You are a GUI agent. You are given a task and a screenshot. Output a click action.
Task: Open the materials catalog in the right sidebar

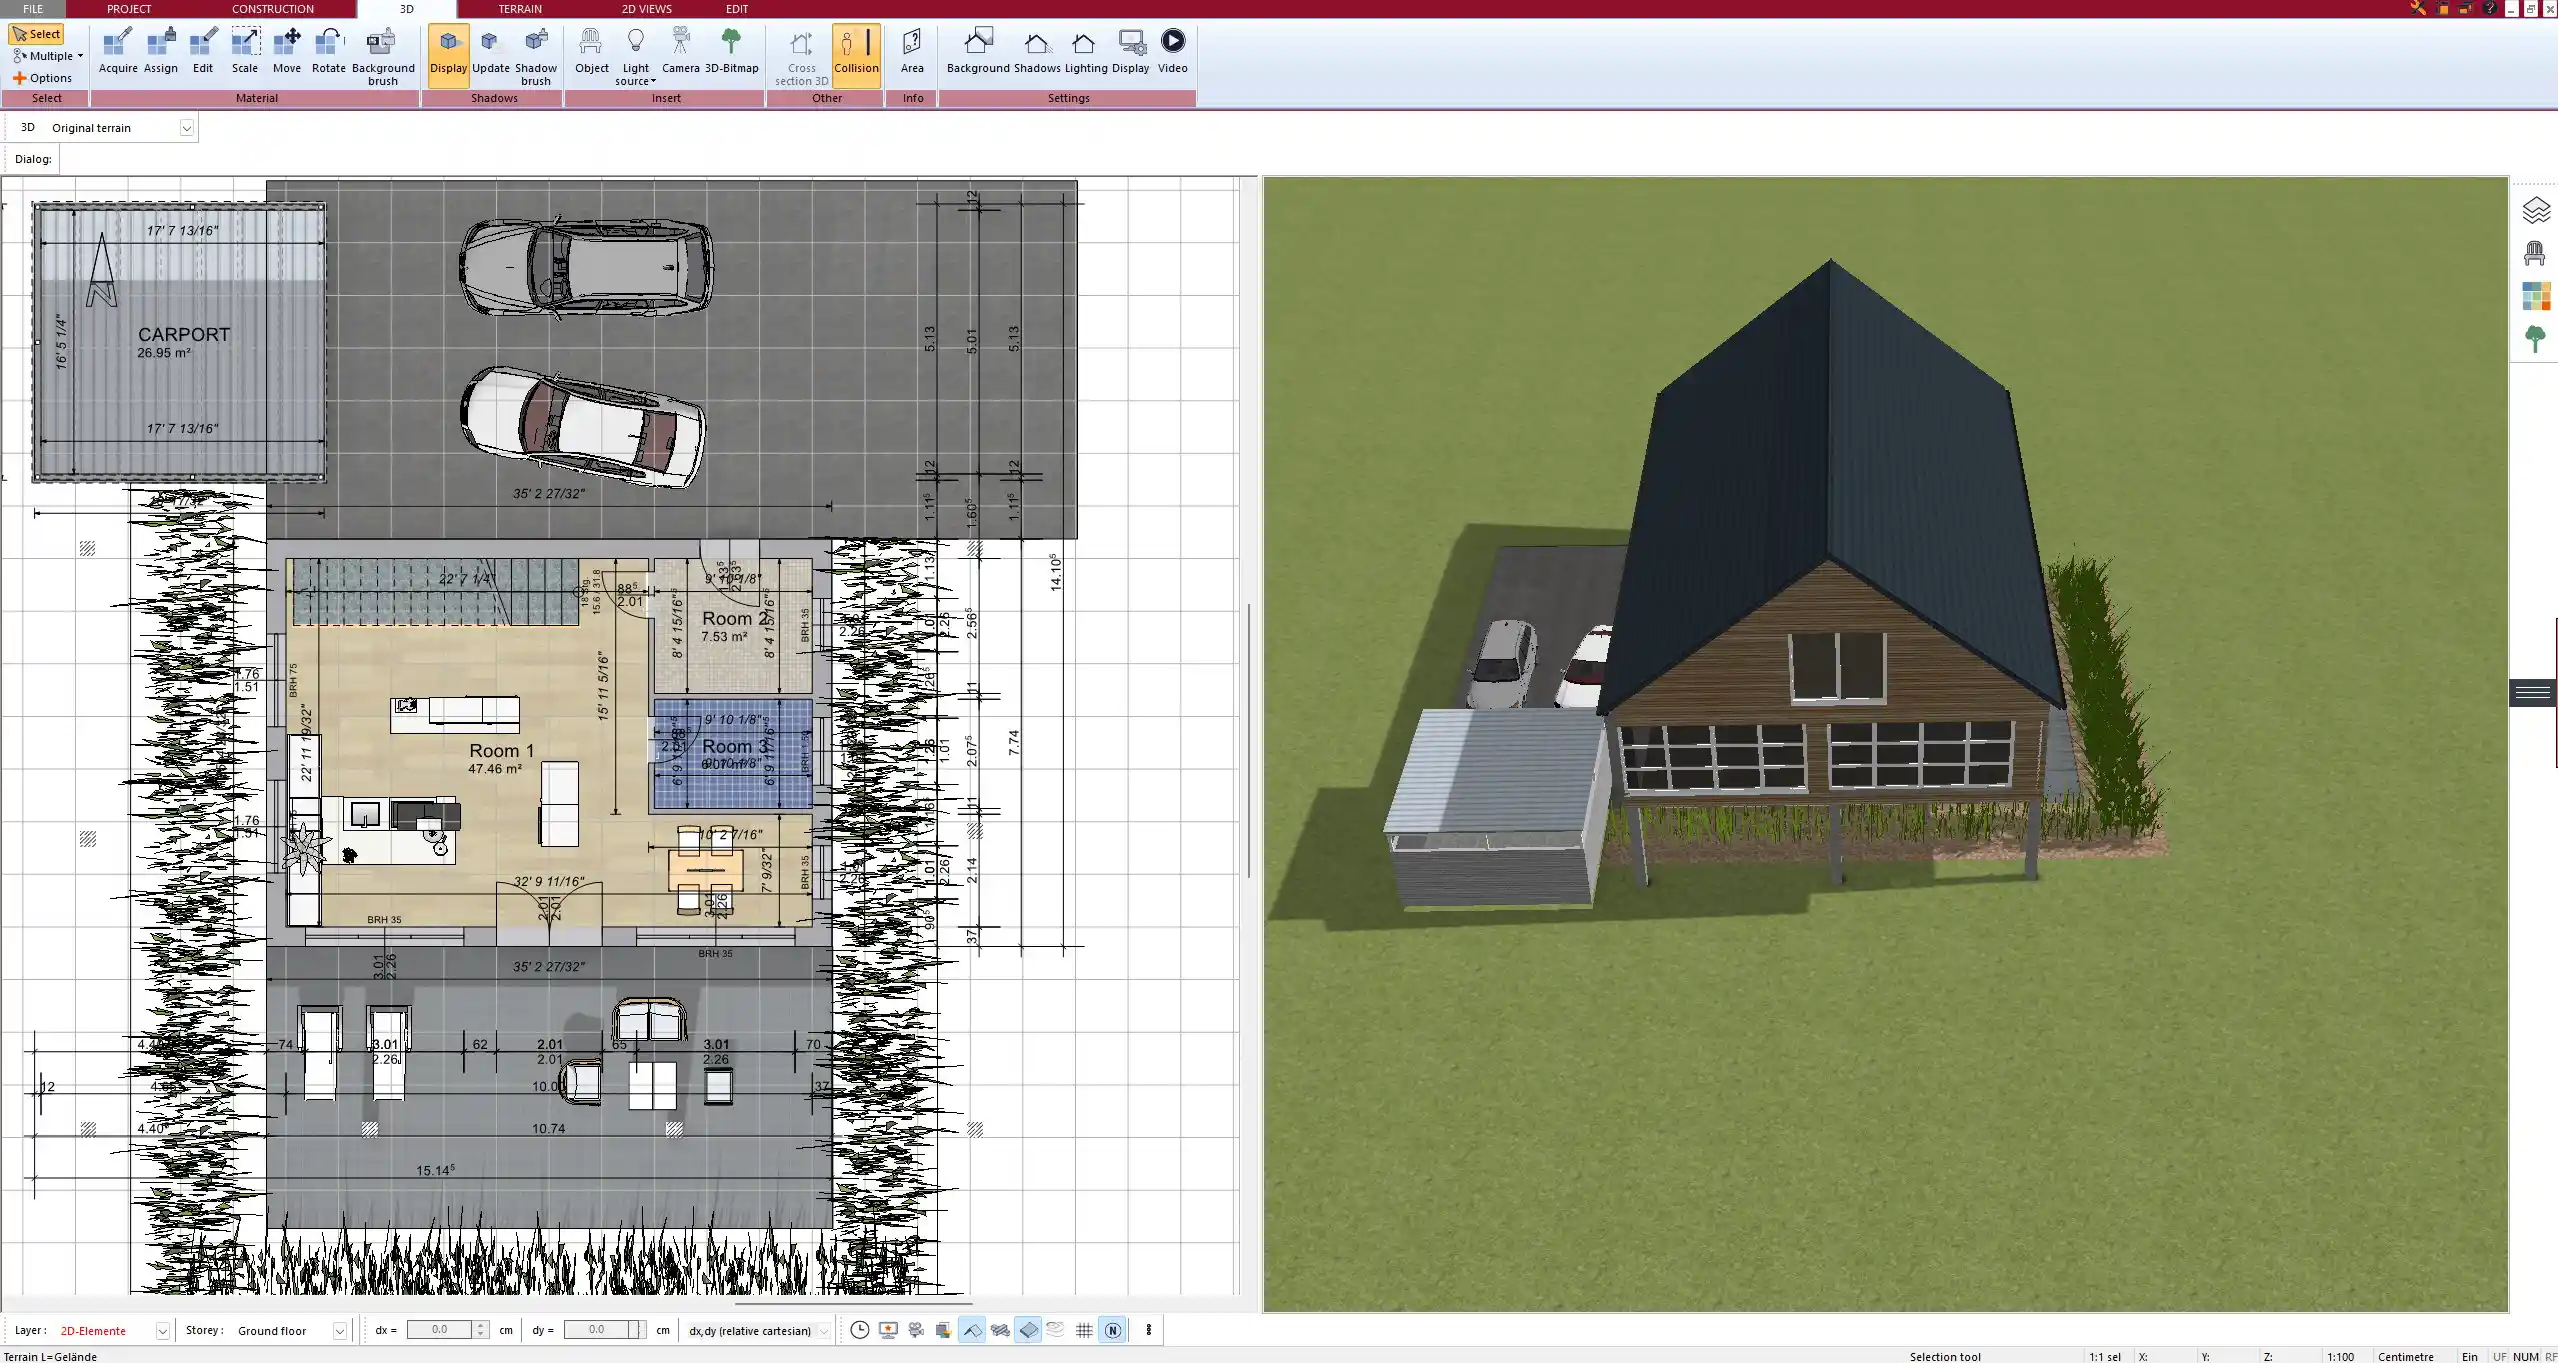click(x=2538, y=296)
